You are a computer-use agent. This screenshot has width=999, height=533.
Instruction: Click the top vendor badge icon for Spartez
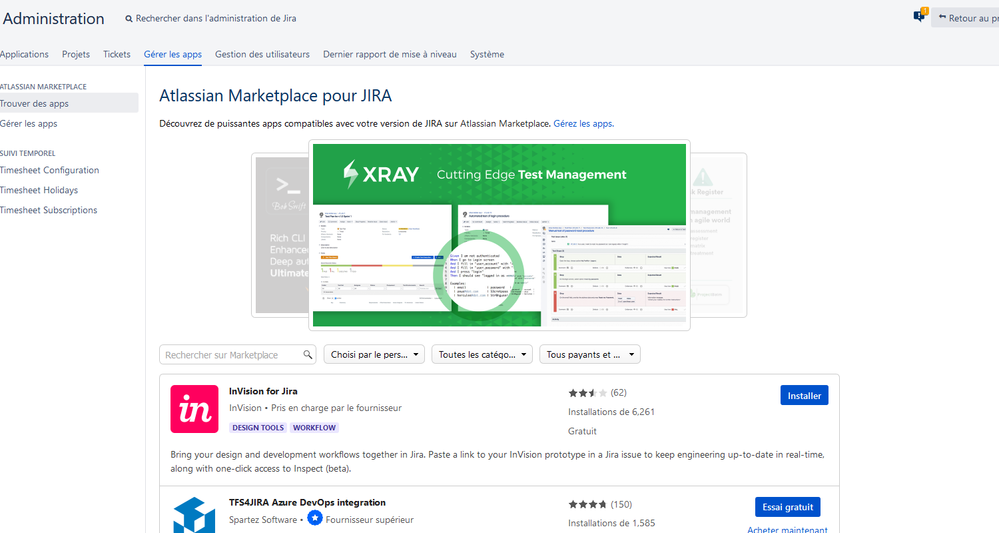315,518
